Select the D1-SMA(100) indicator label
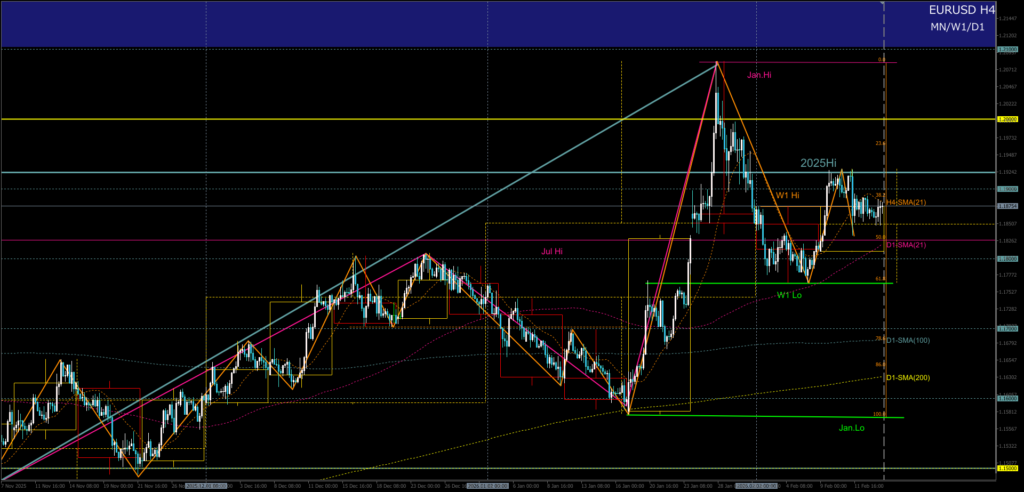 click(x=908, y=340)
